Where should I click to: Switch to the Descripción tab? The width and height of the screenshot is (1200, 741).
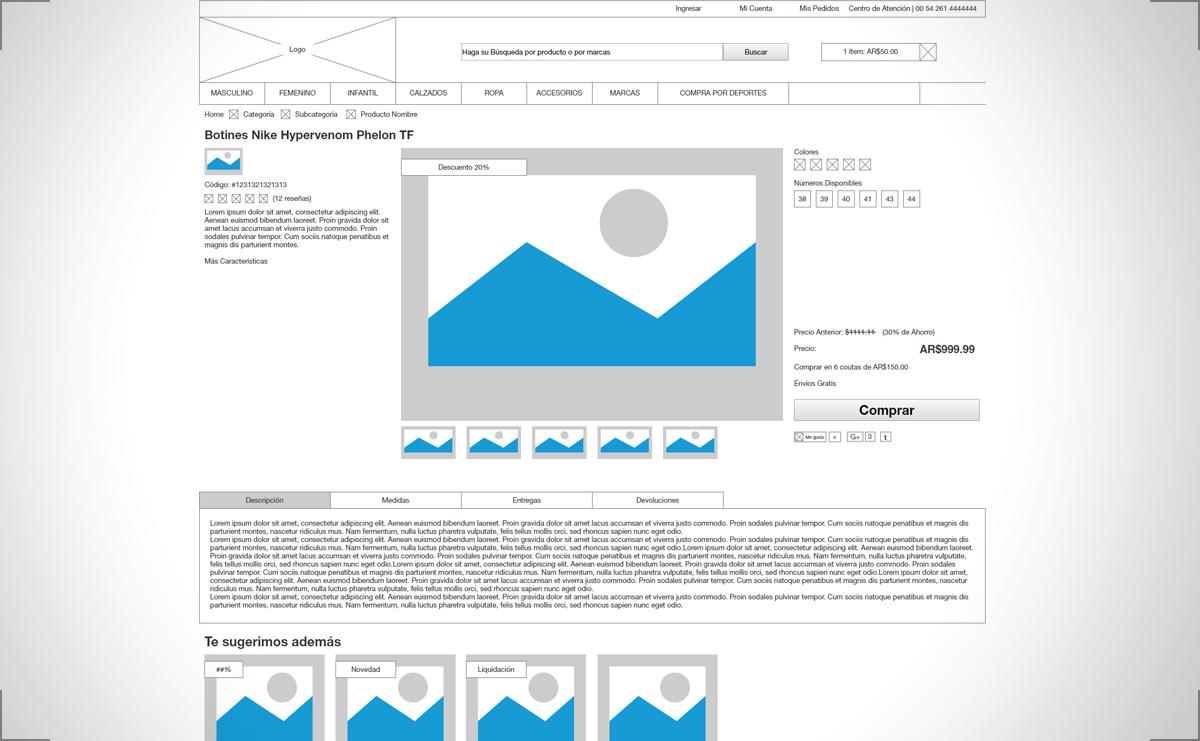point(265,500)
